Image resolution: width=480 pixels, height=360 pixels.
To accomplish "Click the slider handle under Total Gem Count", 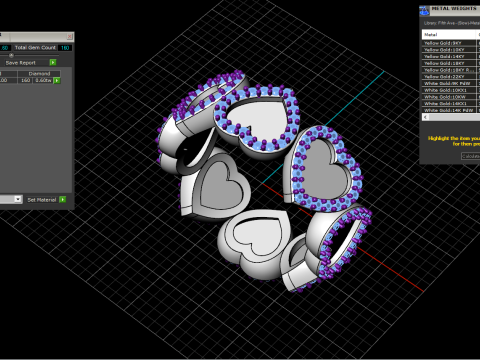I will (x=11, y=55).
